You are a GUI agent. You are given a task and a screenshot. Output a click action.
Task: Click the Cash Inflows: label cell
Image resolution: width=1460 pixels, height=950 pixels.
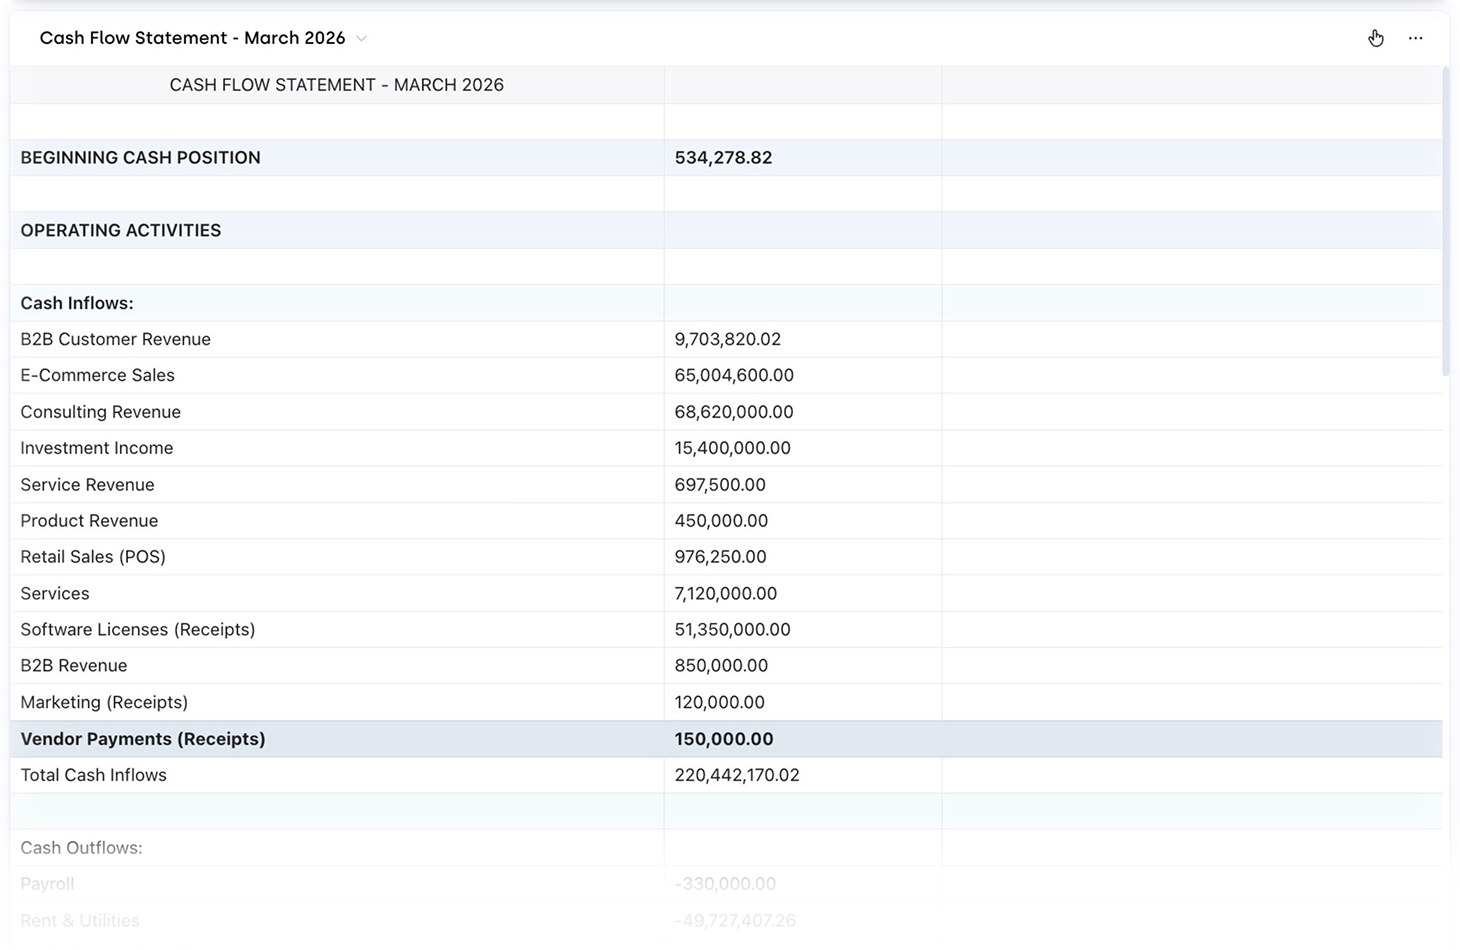[x=337, y=303]
